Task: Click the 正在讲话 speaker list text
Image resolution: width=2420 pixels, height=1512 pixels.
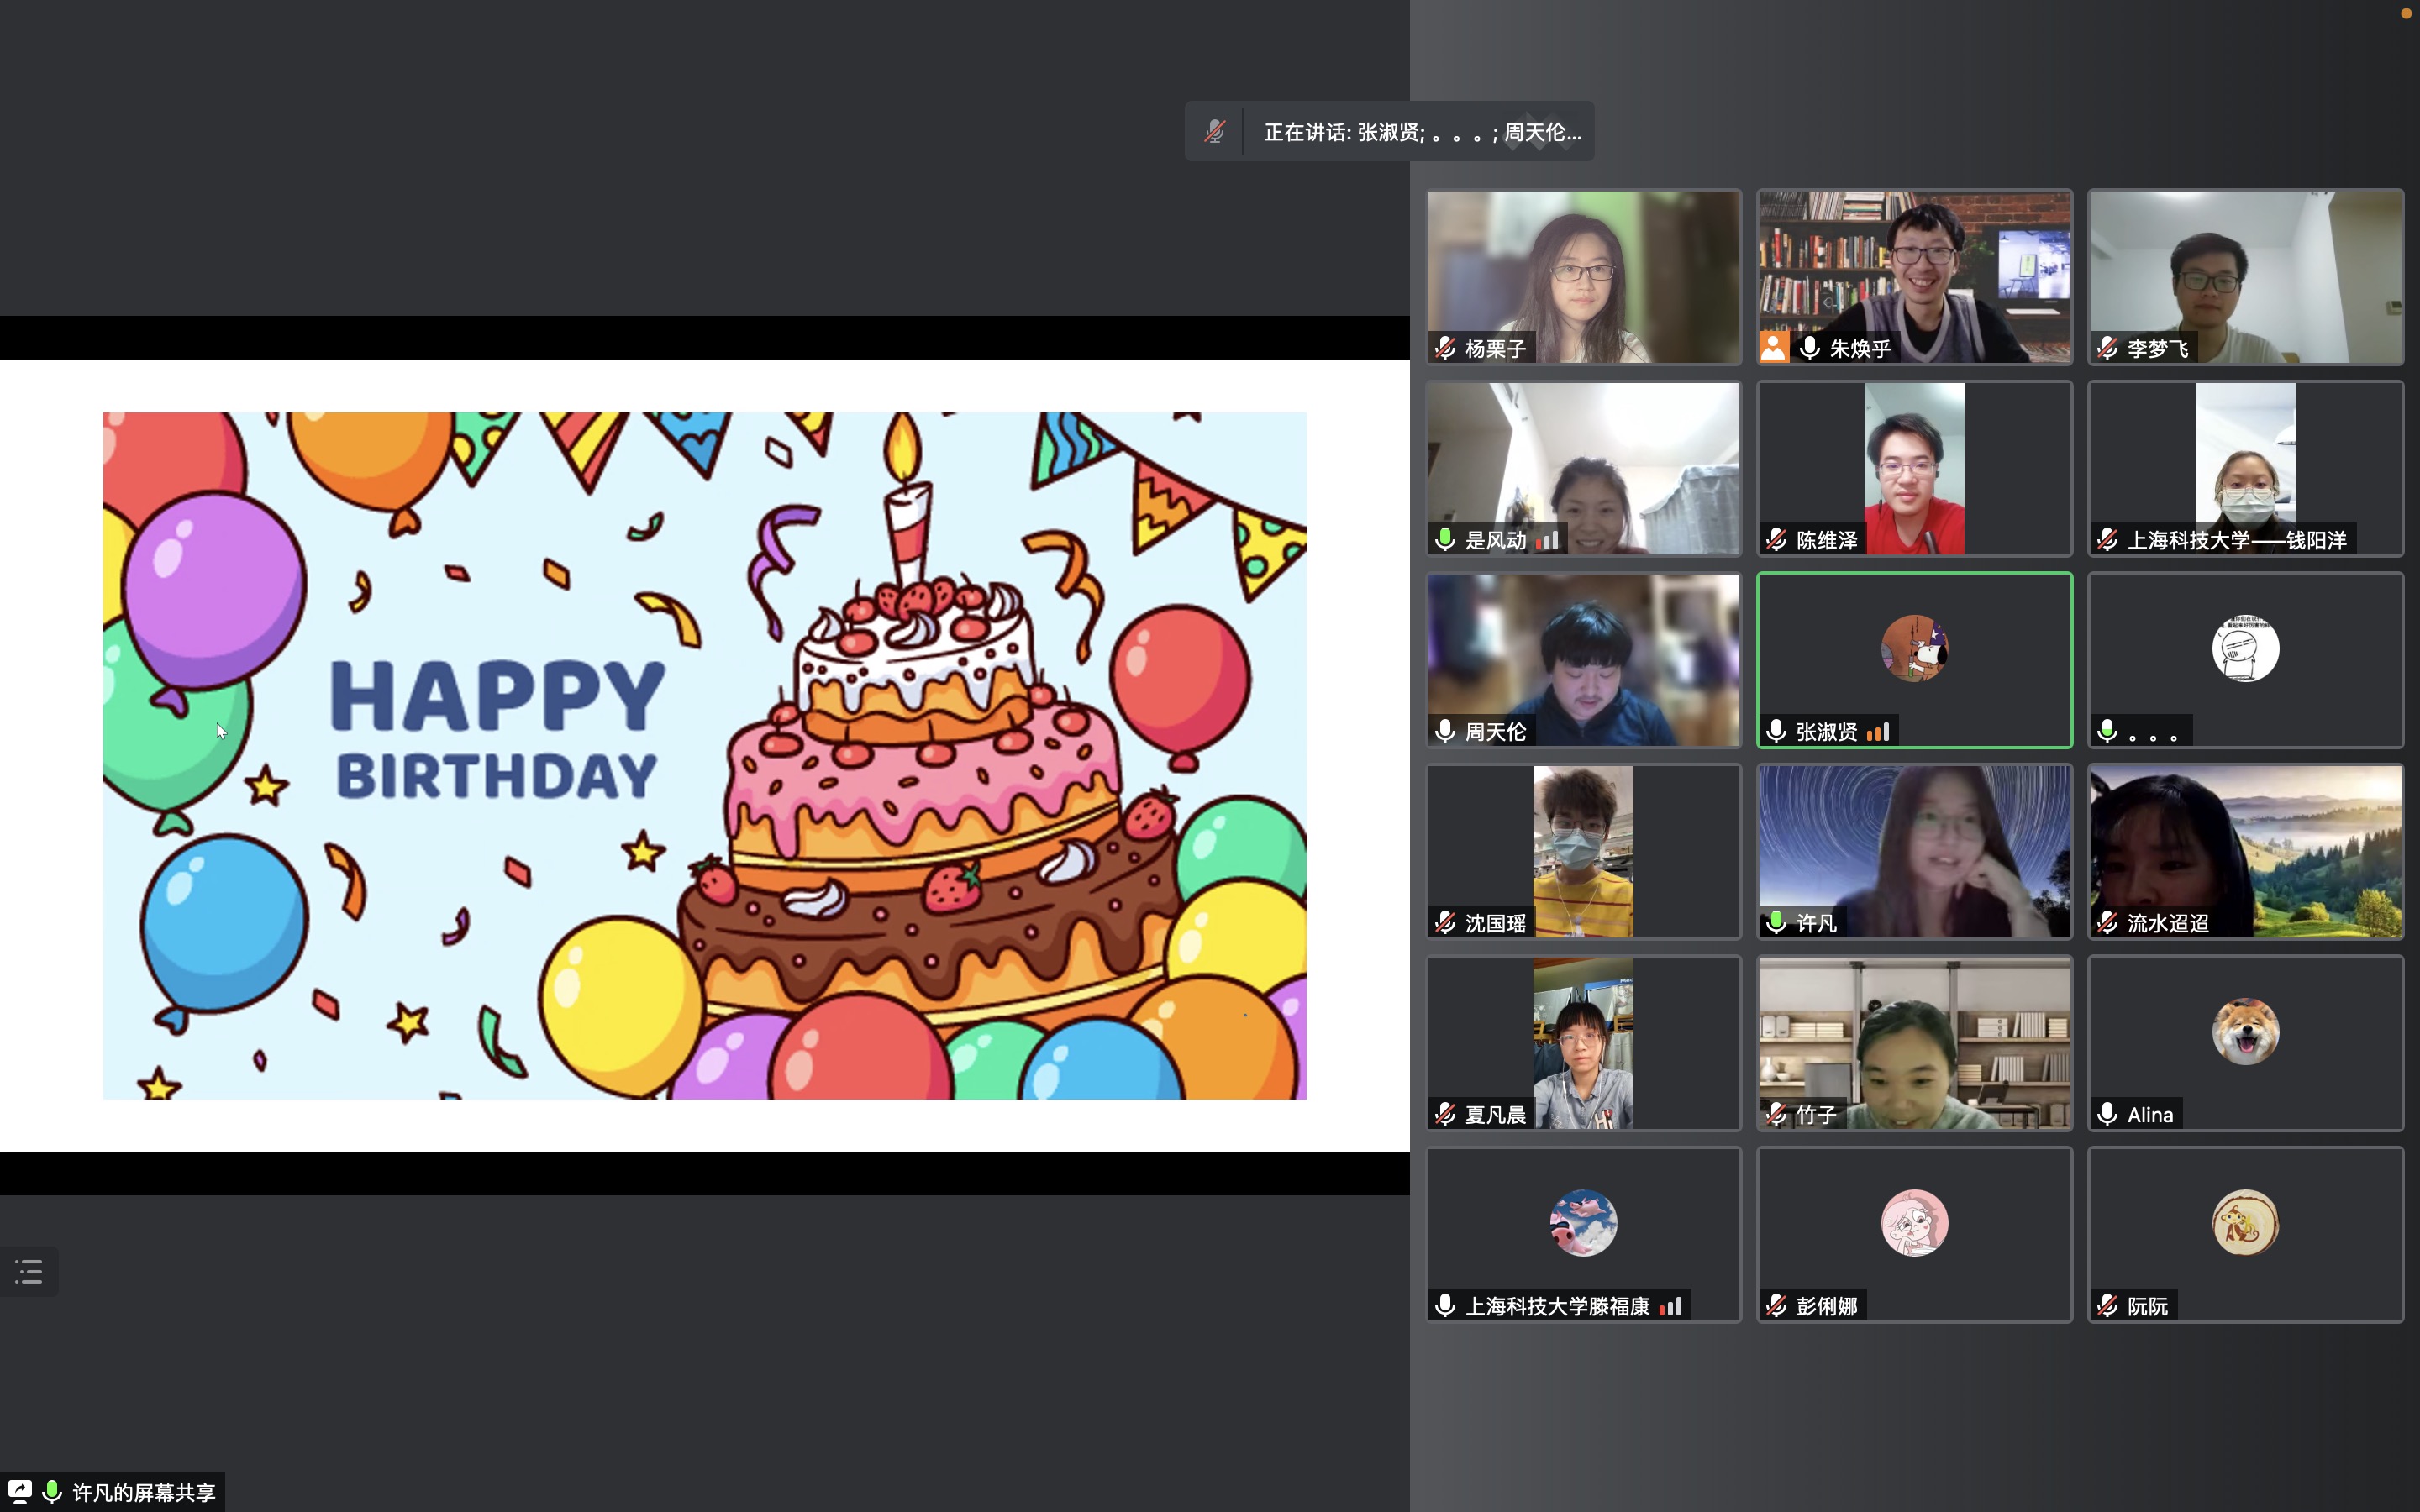Action: [1422, 132]
